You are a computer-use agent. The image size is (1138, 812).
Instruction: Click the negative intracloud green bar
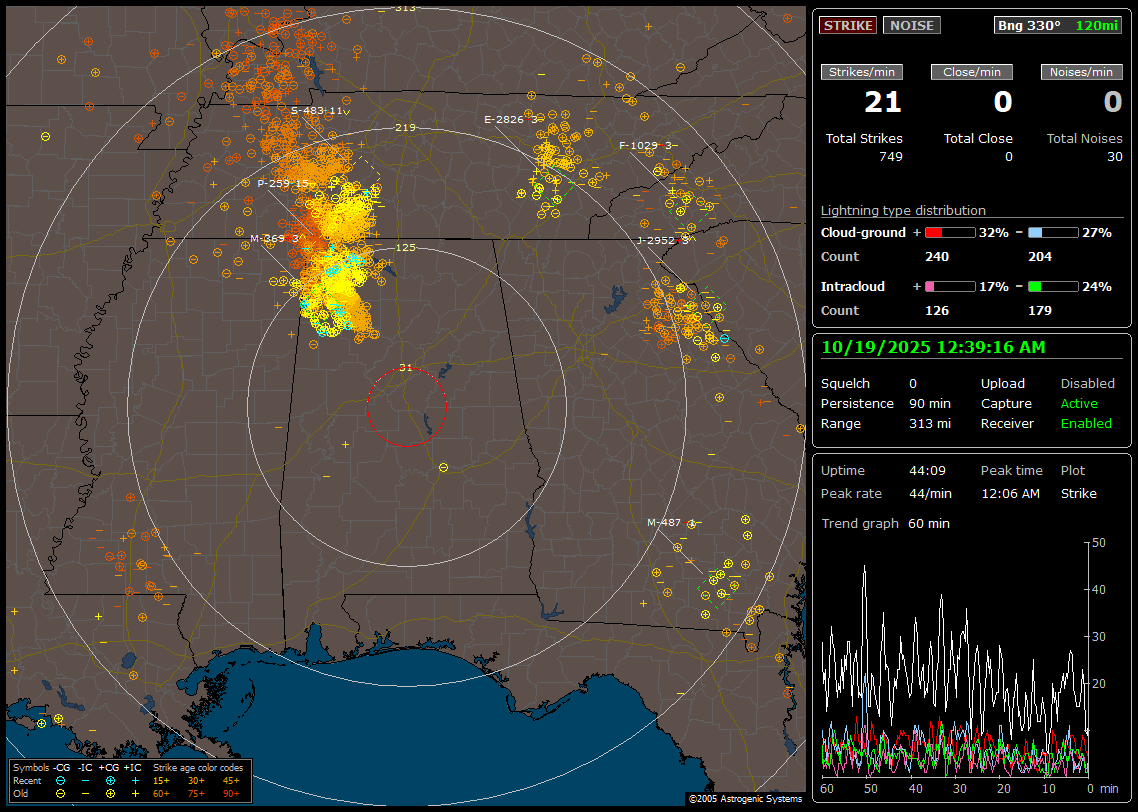pyautogui.click(x=1053, y=286)
